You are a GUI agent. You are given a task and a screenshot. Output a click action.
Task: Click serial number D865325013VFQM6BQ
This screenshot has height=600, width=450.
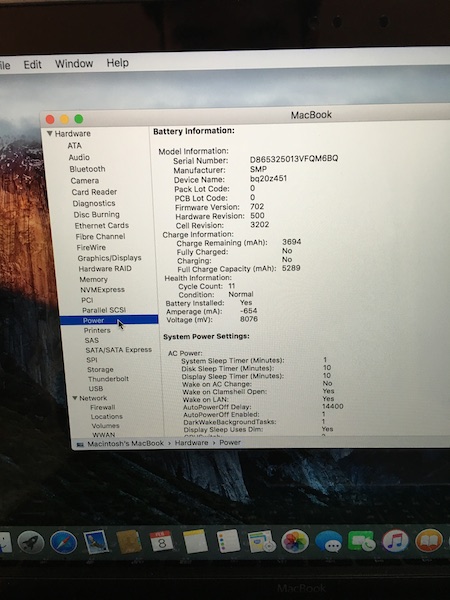tap(294, 158)
